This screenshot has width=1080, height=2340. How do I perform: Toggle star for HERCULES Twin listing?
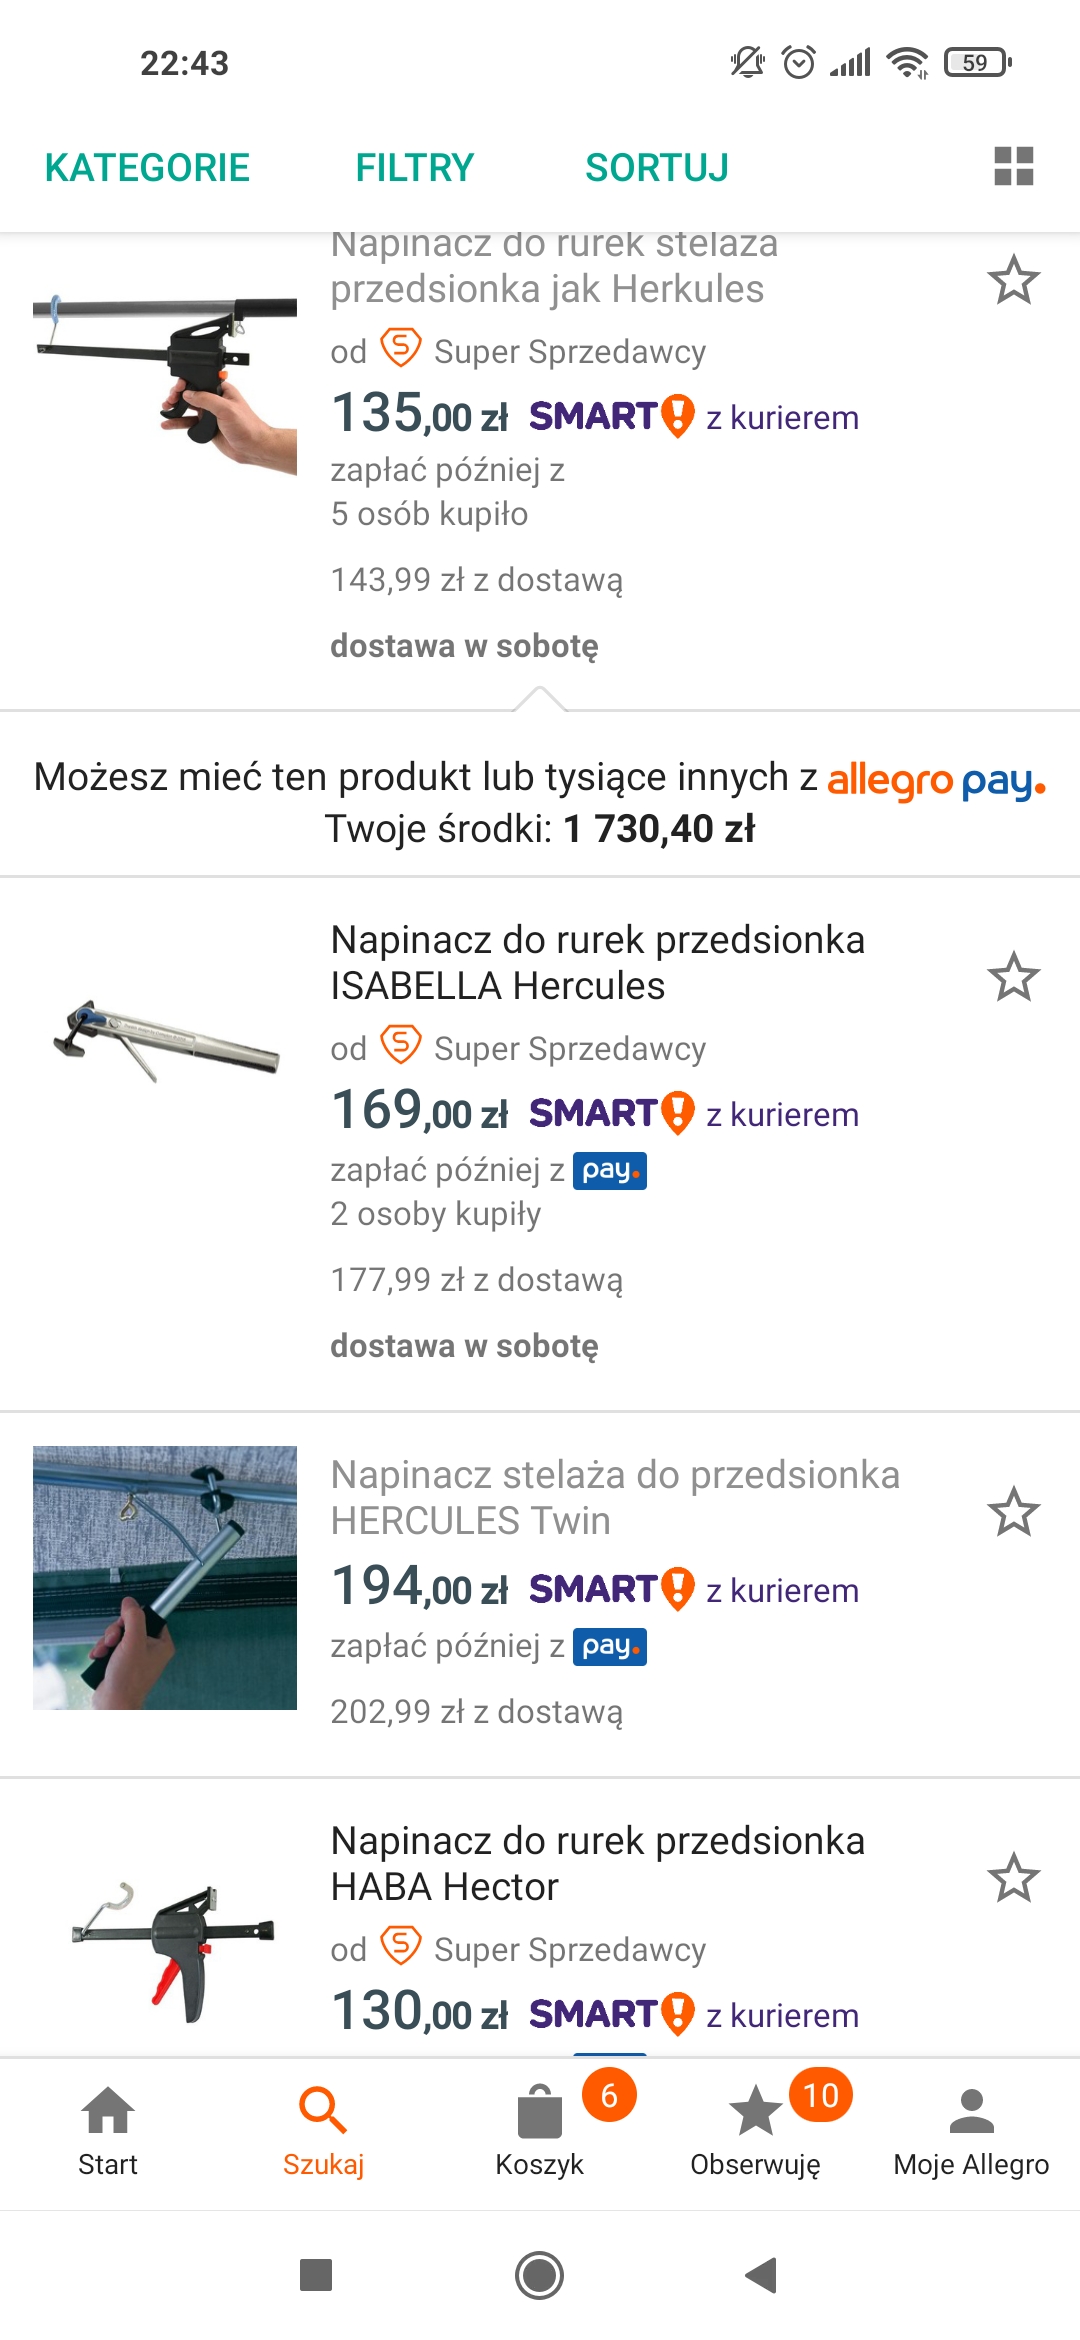(1013, 1512)
